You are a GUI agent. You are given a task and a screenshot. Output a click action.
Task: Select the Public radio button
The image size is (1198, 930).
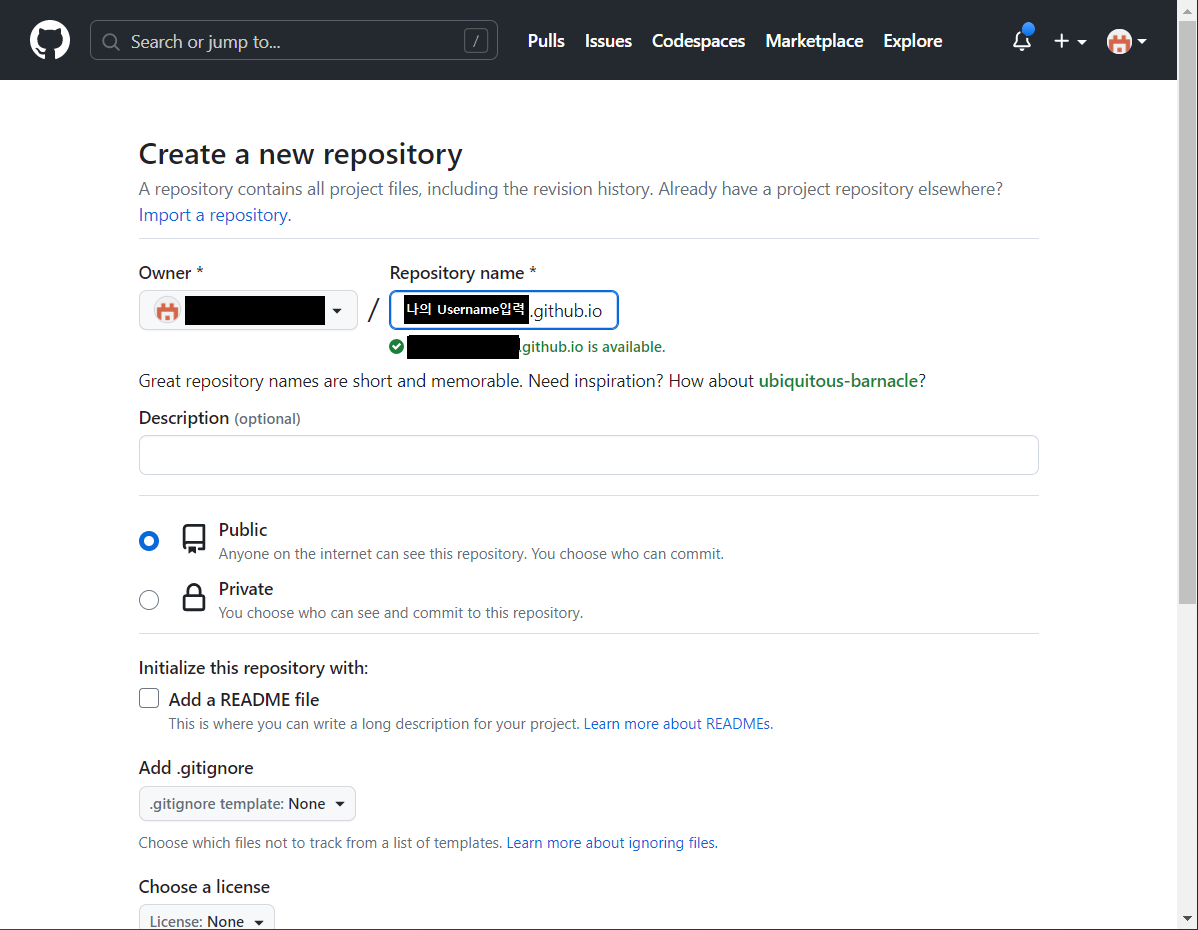point(149,541)
